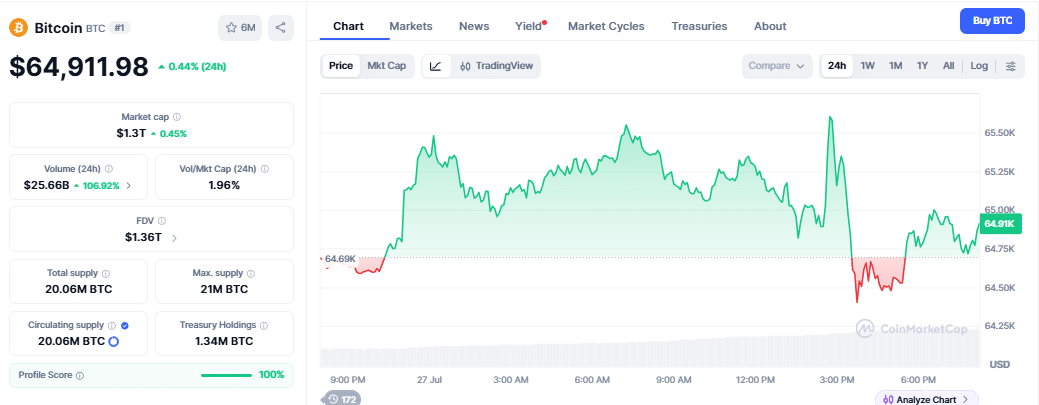The width and height of the screenshot is (1039, 405).
Task: Click the Profile Score progress bar
Action: coord(227,375)
